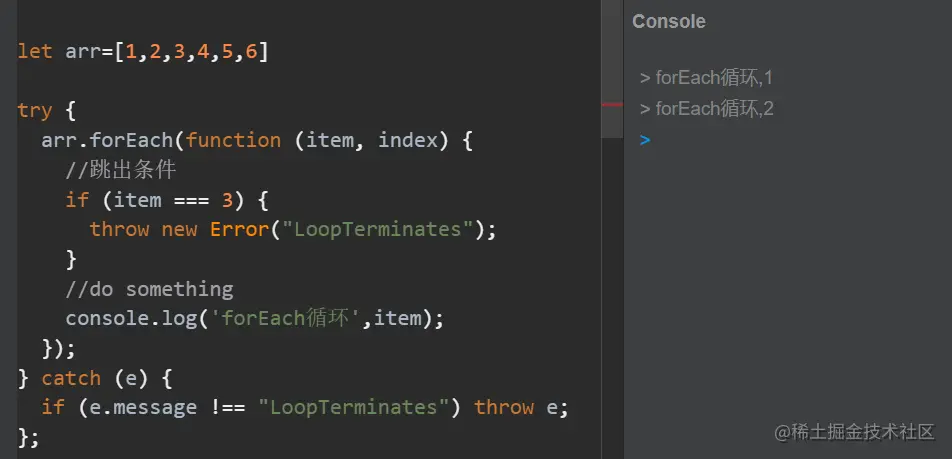952x459 pixels.
Task: Click the line 'let arr=[1,2,3,4,5,6]'
Action: 143,52
